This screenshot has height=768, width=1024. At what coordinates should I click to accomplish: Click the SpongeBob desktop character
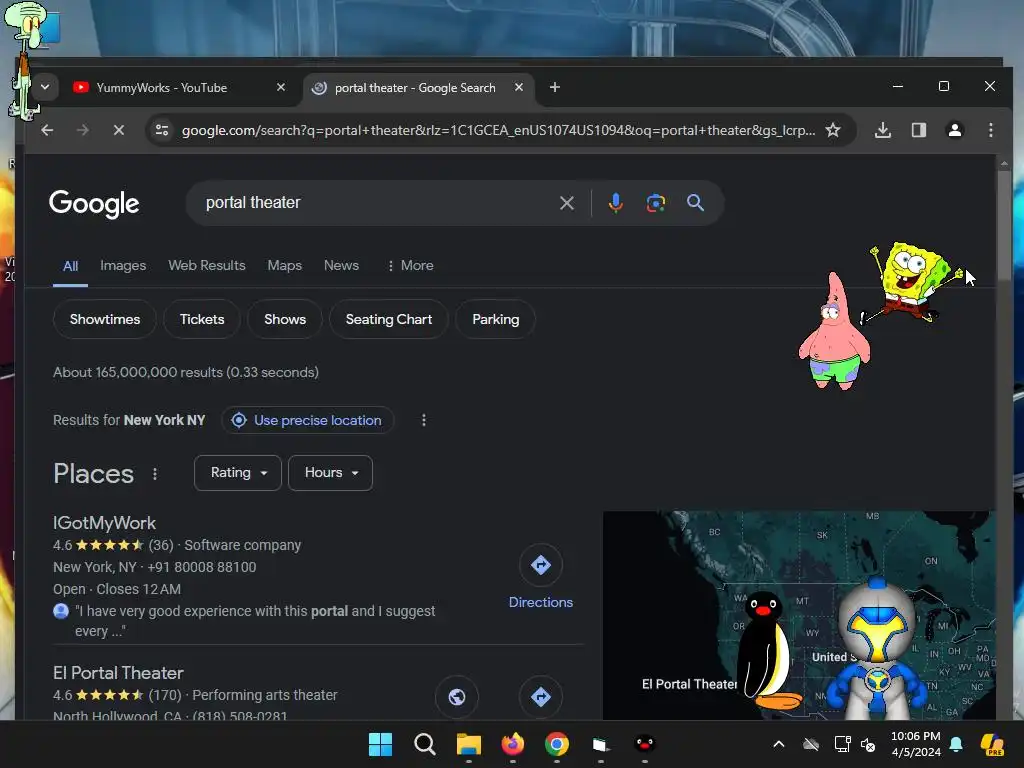click(x=912, y=281)
